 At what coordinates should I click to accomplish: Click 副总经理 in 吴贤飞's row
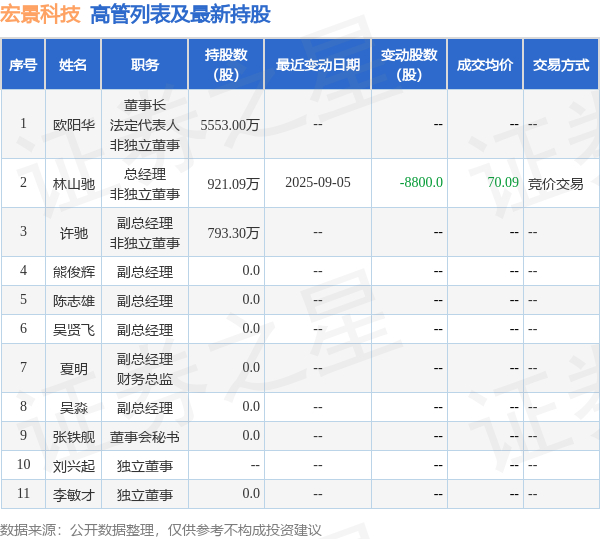(x=145, y=329)
